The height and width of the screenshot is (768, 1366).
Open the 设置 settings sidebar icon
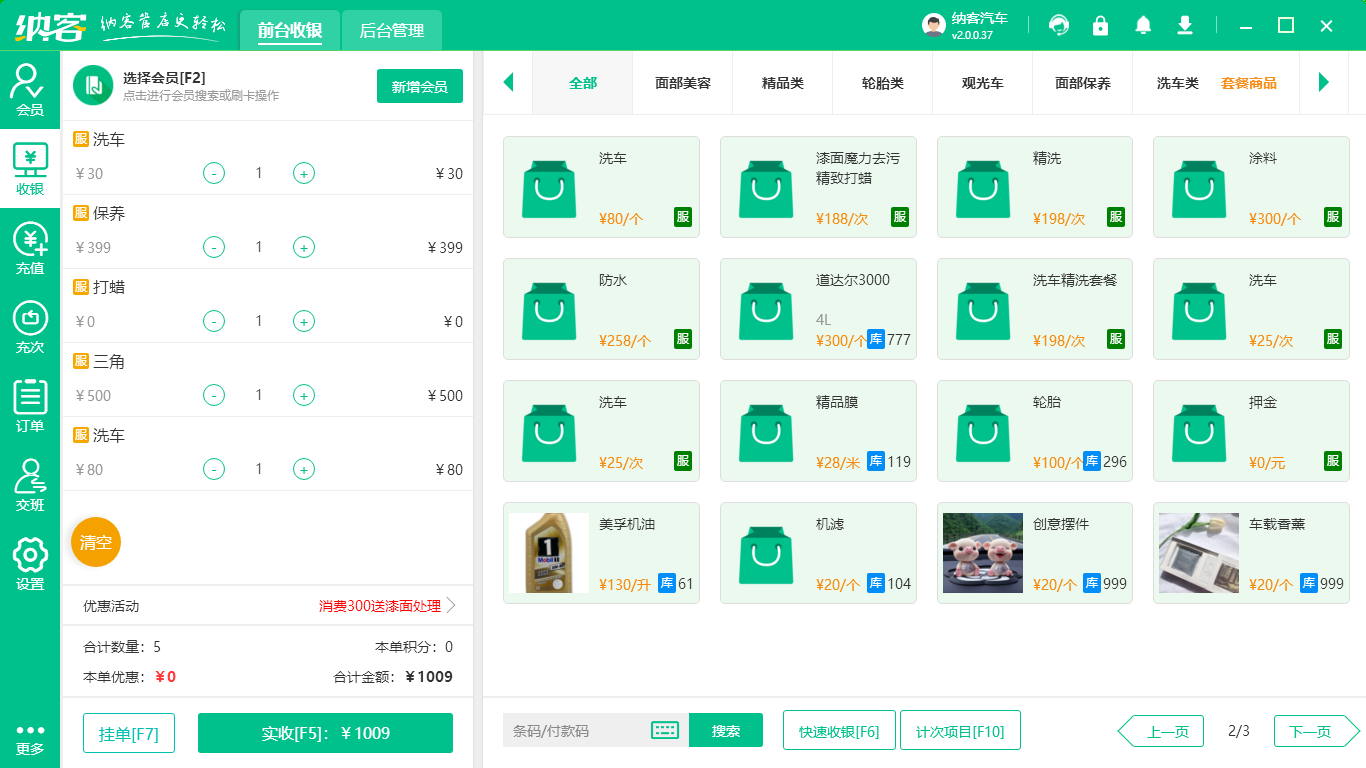pyautogui.click(x=30, y=564)
